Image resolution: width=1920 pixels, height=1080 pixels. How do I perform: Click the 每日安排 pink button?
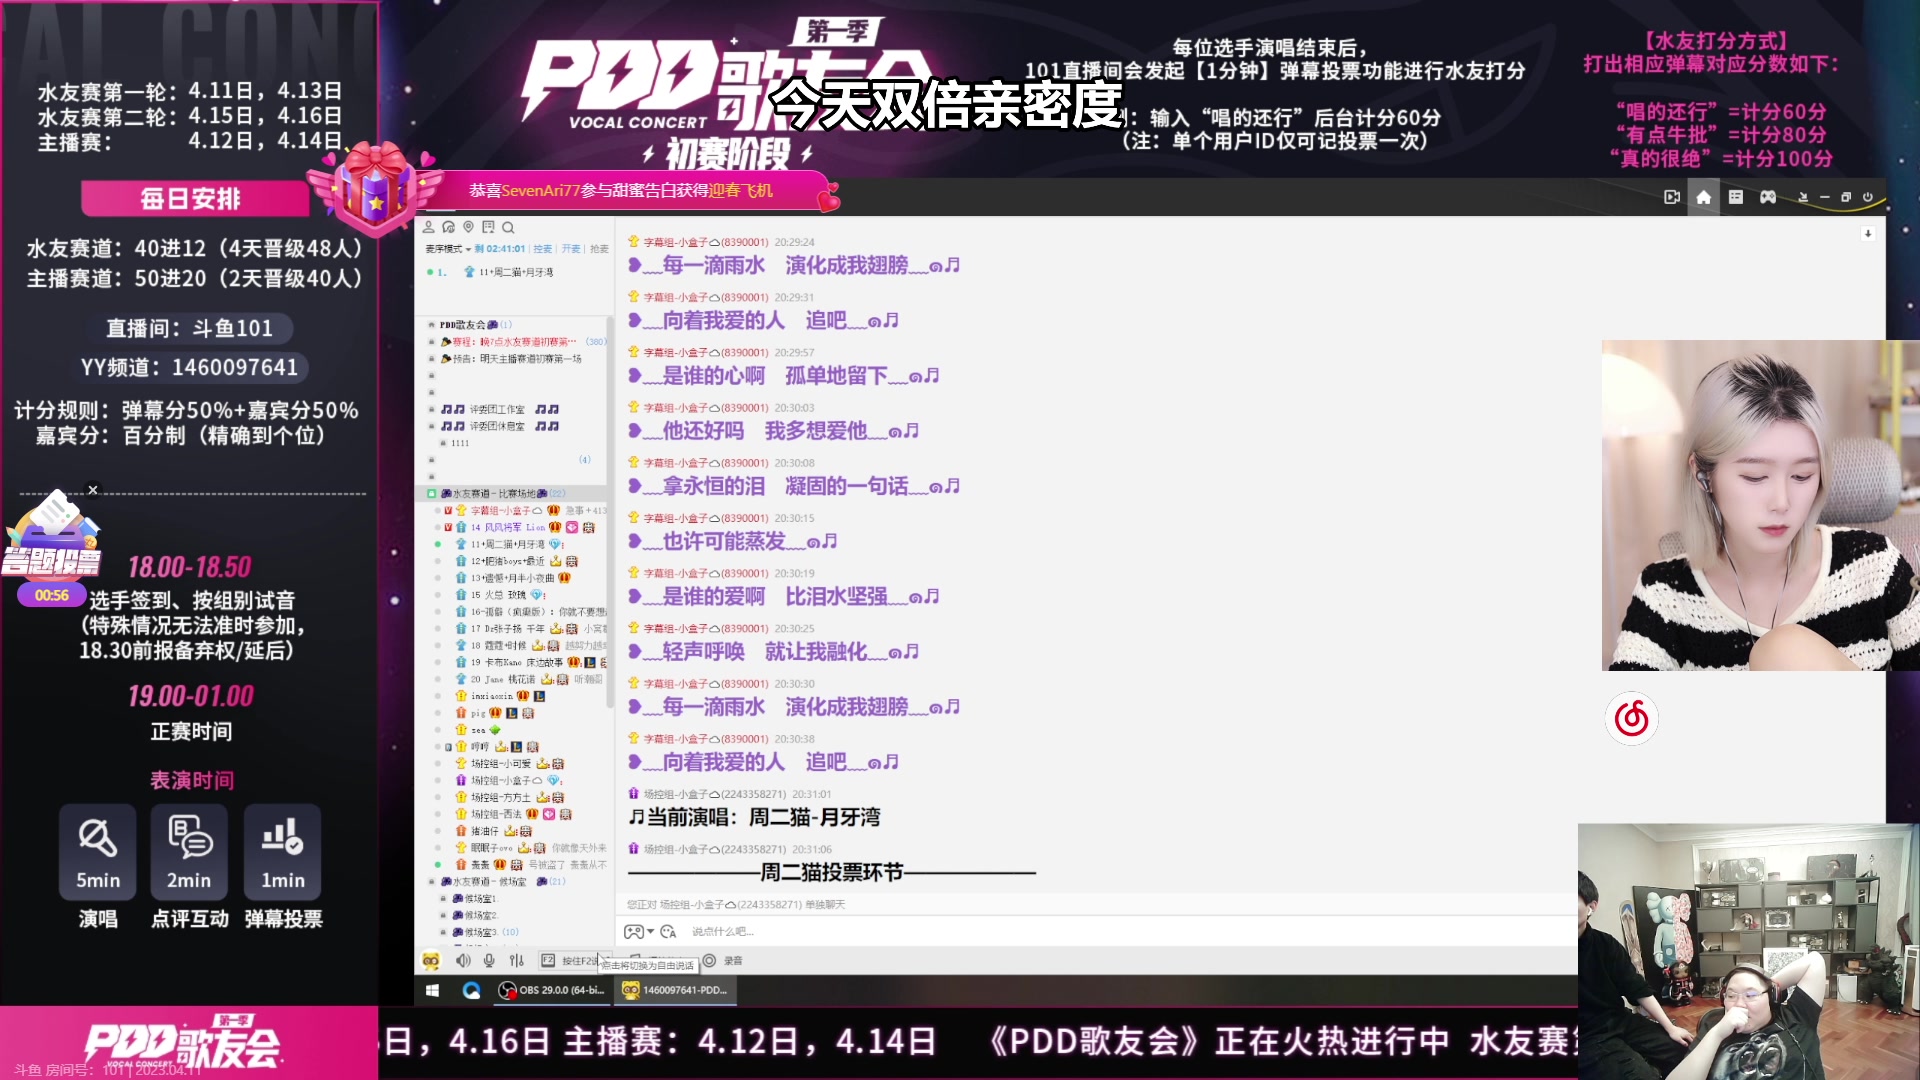pos(194,198)
